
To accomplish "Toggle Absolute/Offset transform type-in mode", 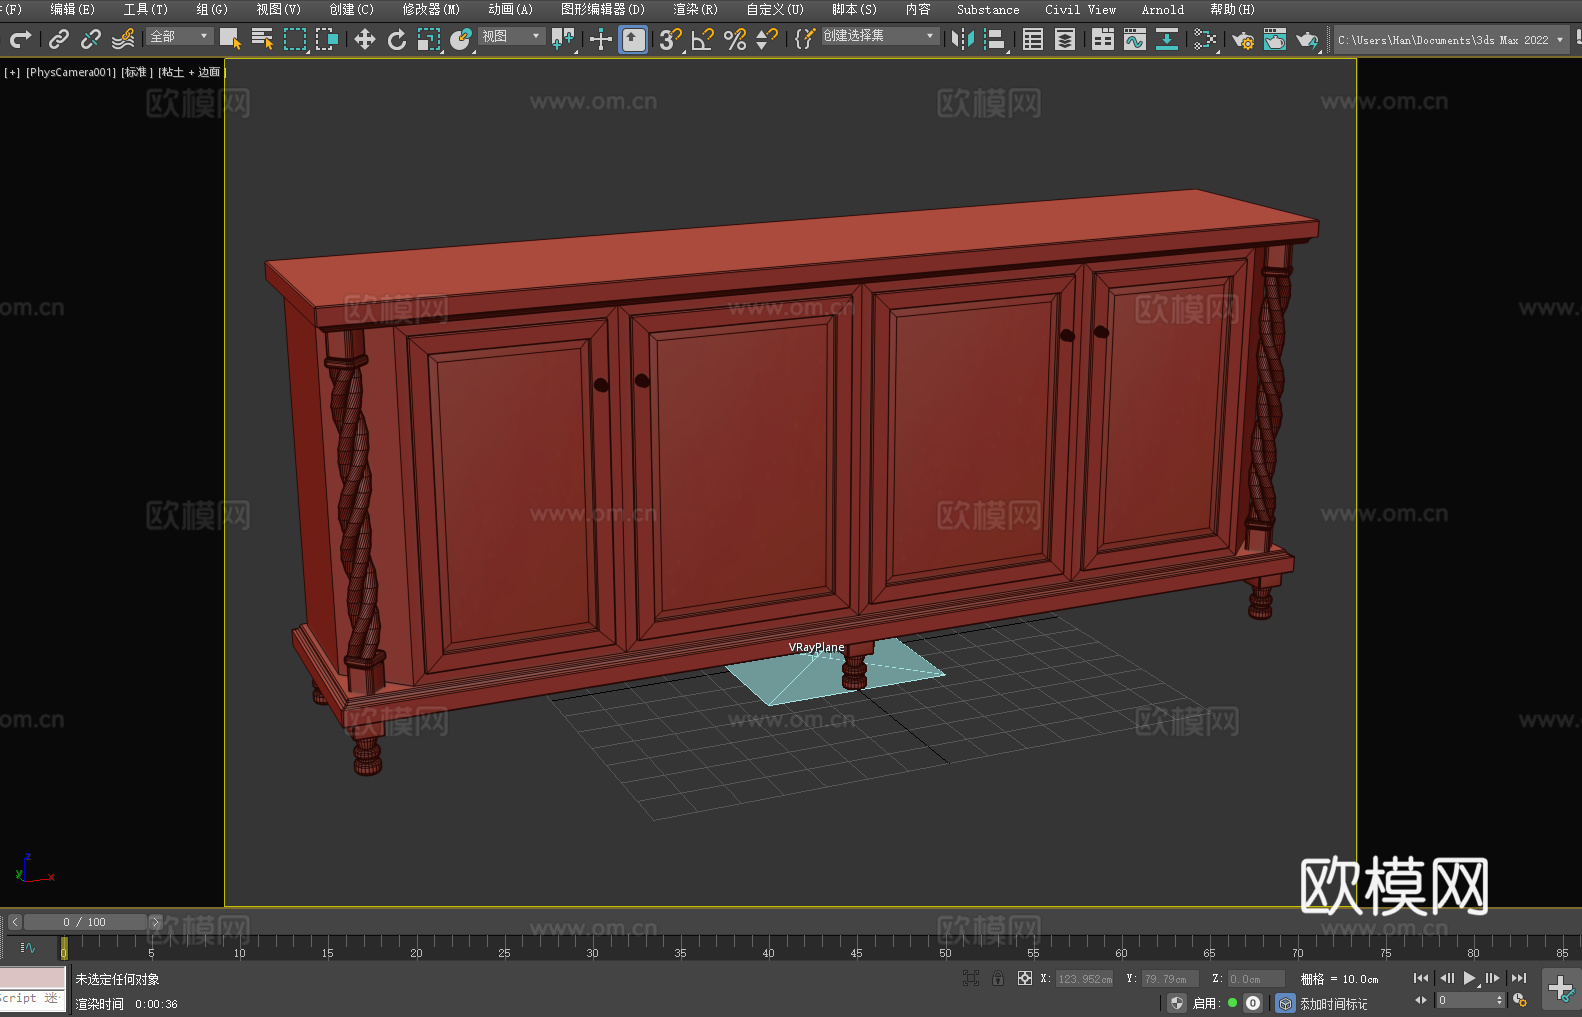I will coord(1025,978).
